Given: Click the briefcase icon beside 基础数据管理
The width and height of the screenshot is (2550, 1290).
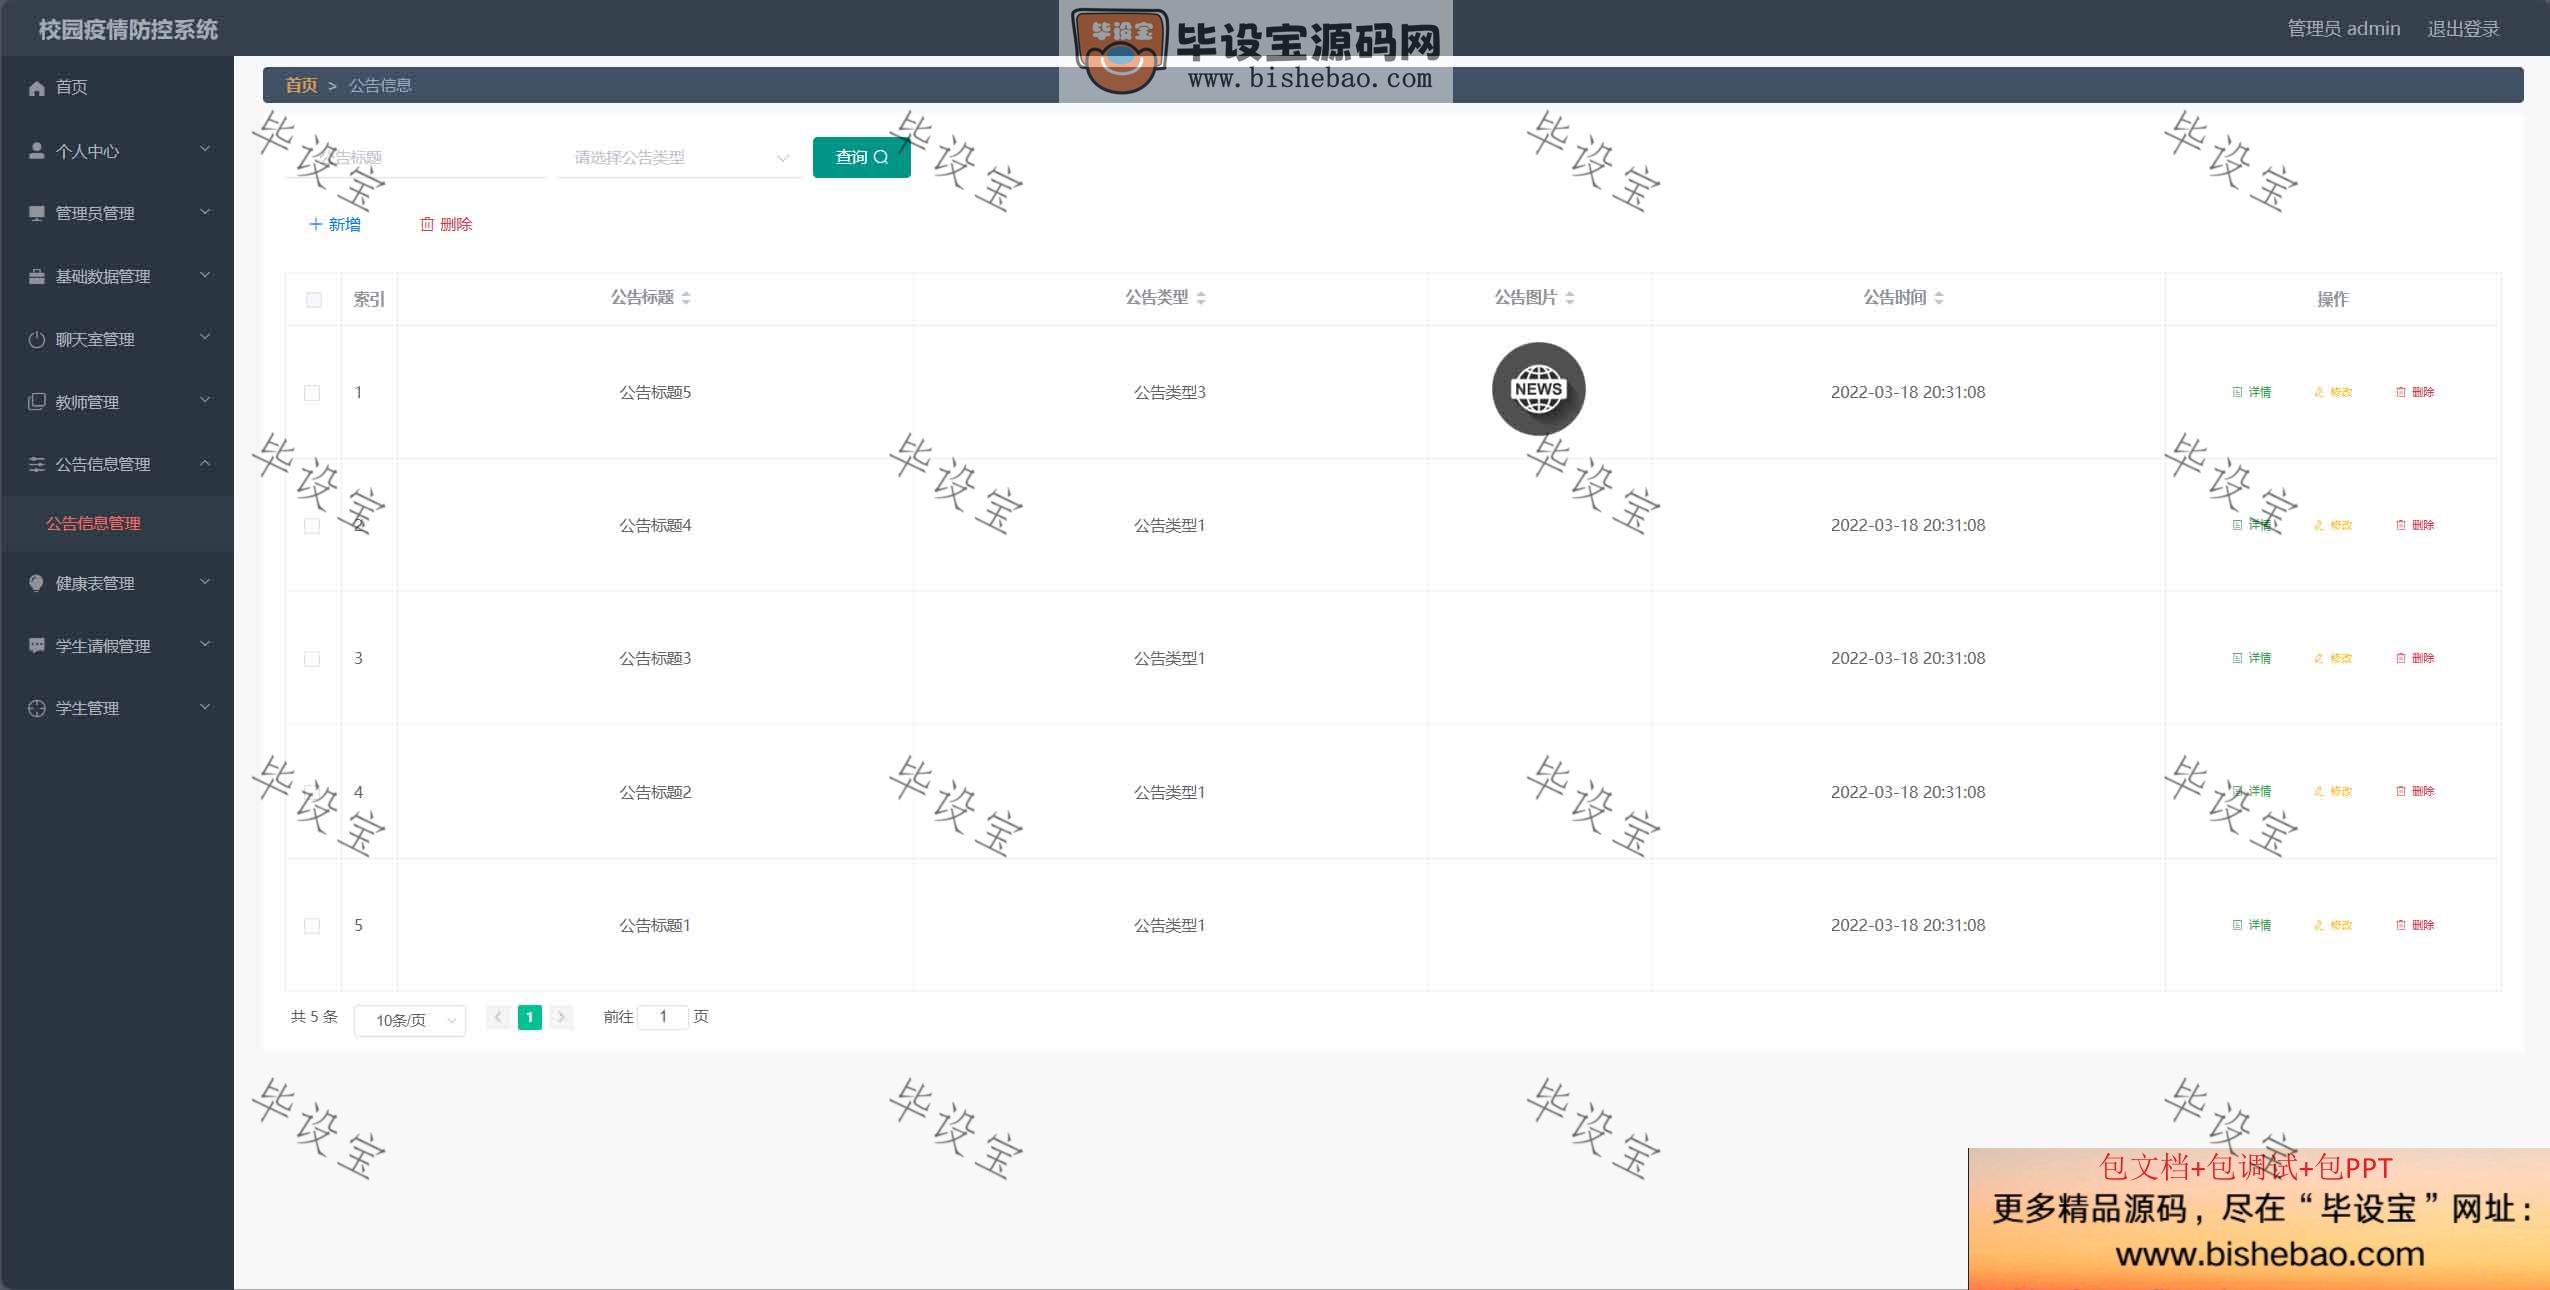Looking at the screenshot, I should [x=37, y=276].
